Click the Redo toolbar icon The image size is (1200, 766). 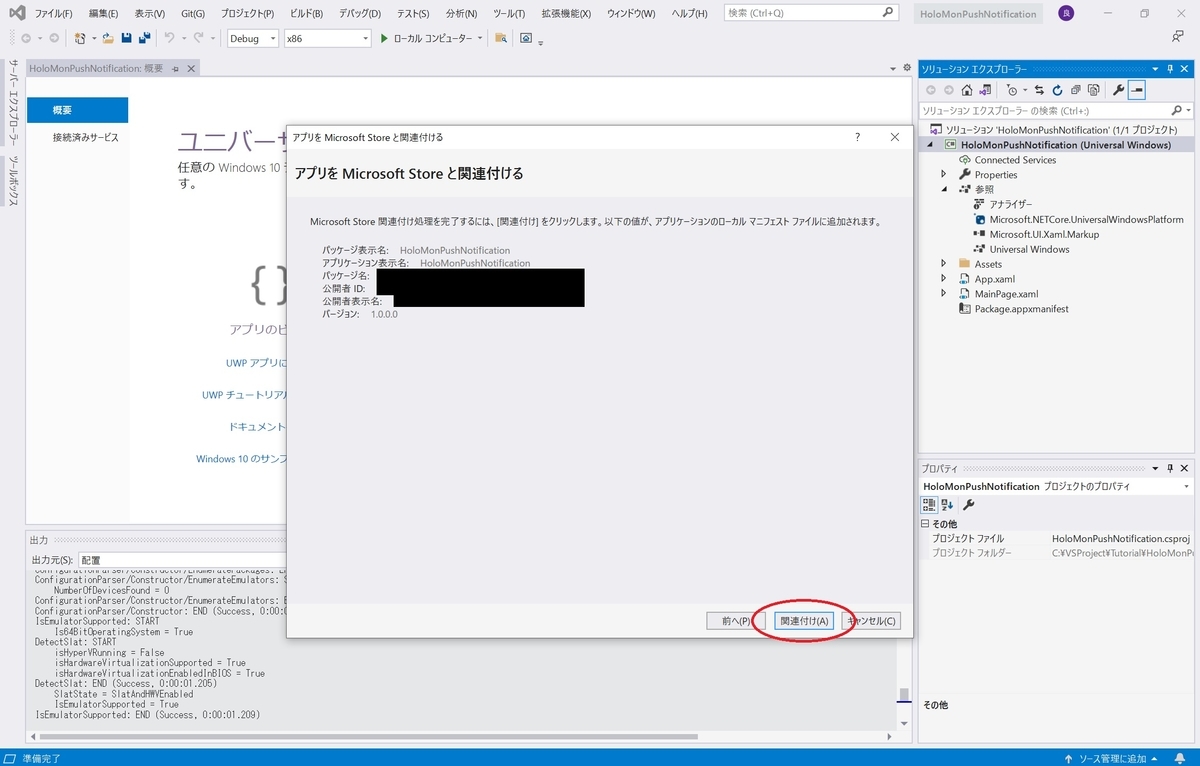[198, 38]
